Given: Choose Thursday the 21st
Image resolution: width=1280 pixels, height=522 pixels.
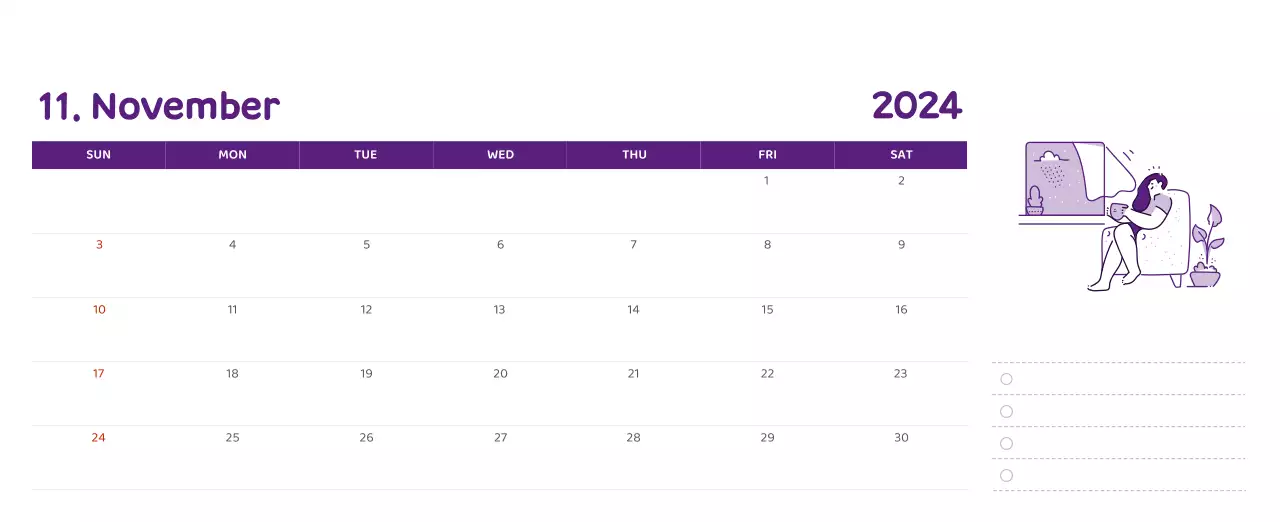Looking at the screenshot, I should 633,374.
